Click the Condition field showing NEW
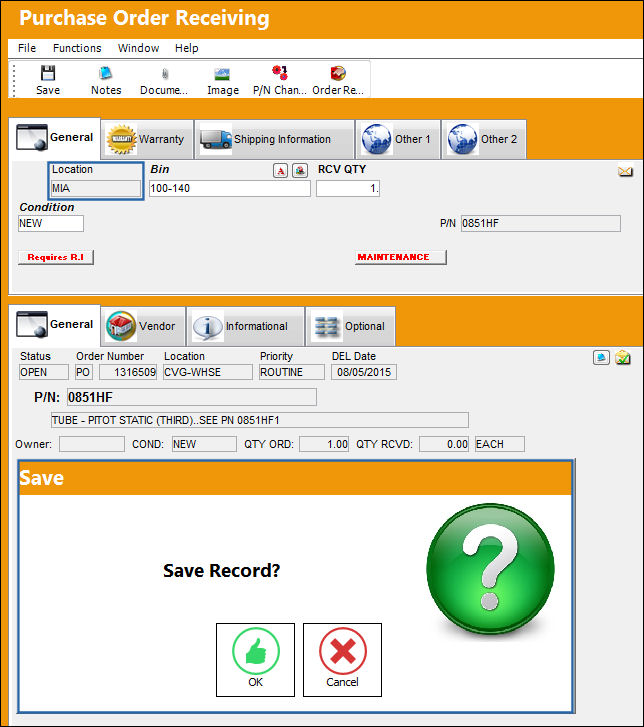Image resolution: width=644 pixels, height=727 pixels. click(x=51, y=223)
